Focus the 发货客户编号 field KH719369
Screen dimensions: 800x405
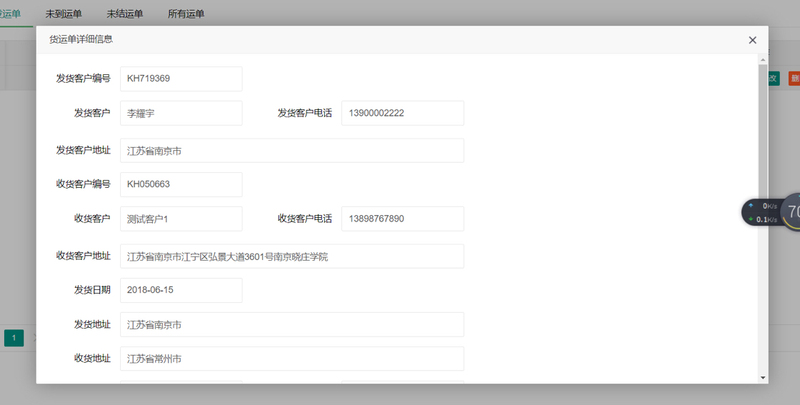tap(181, 79)
